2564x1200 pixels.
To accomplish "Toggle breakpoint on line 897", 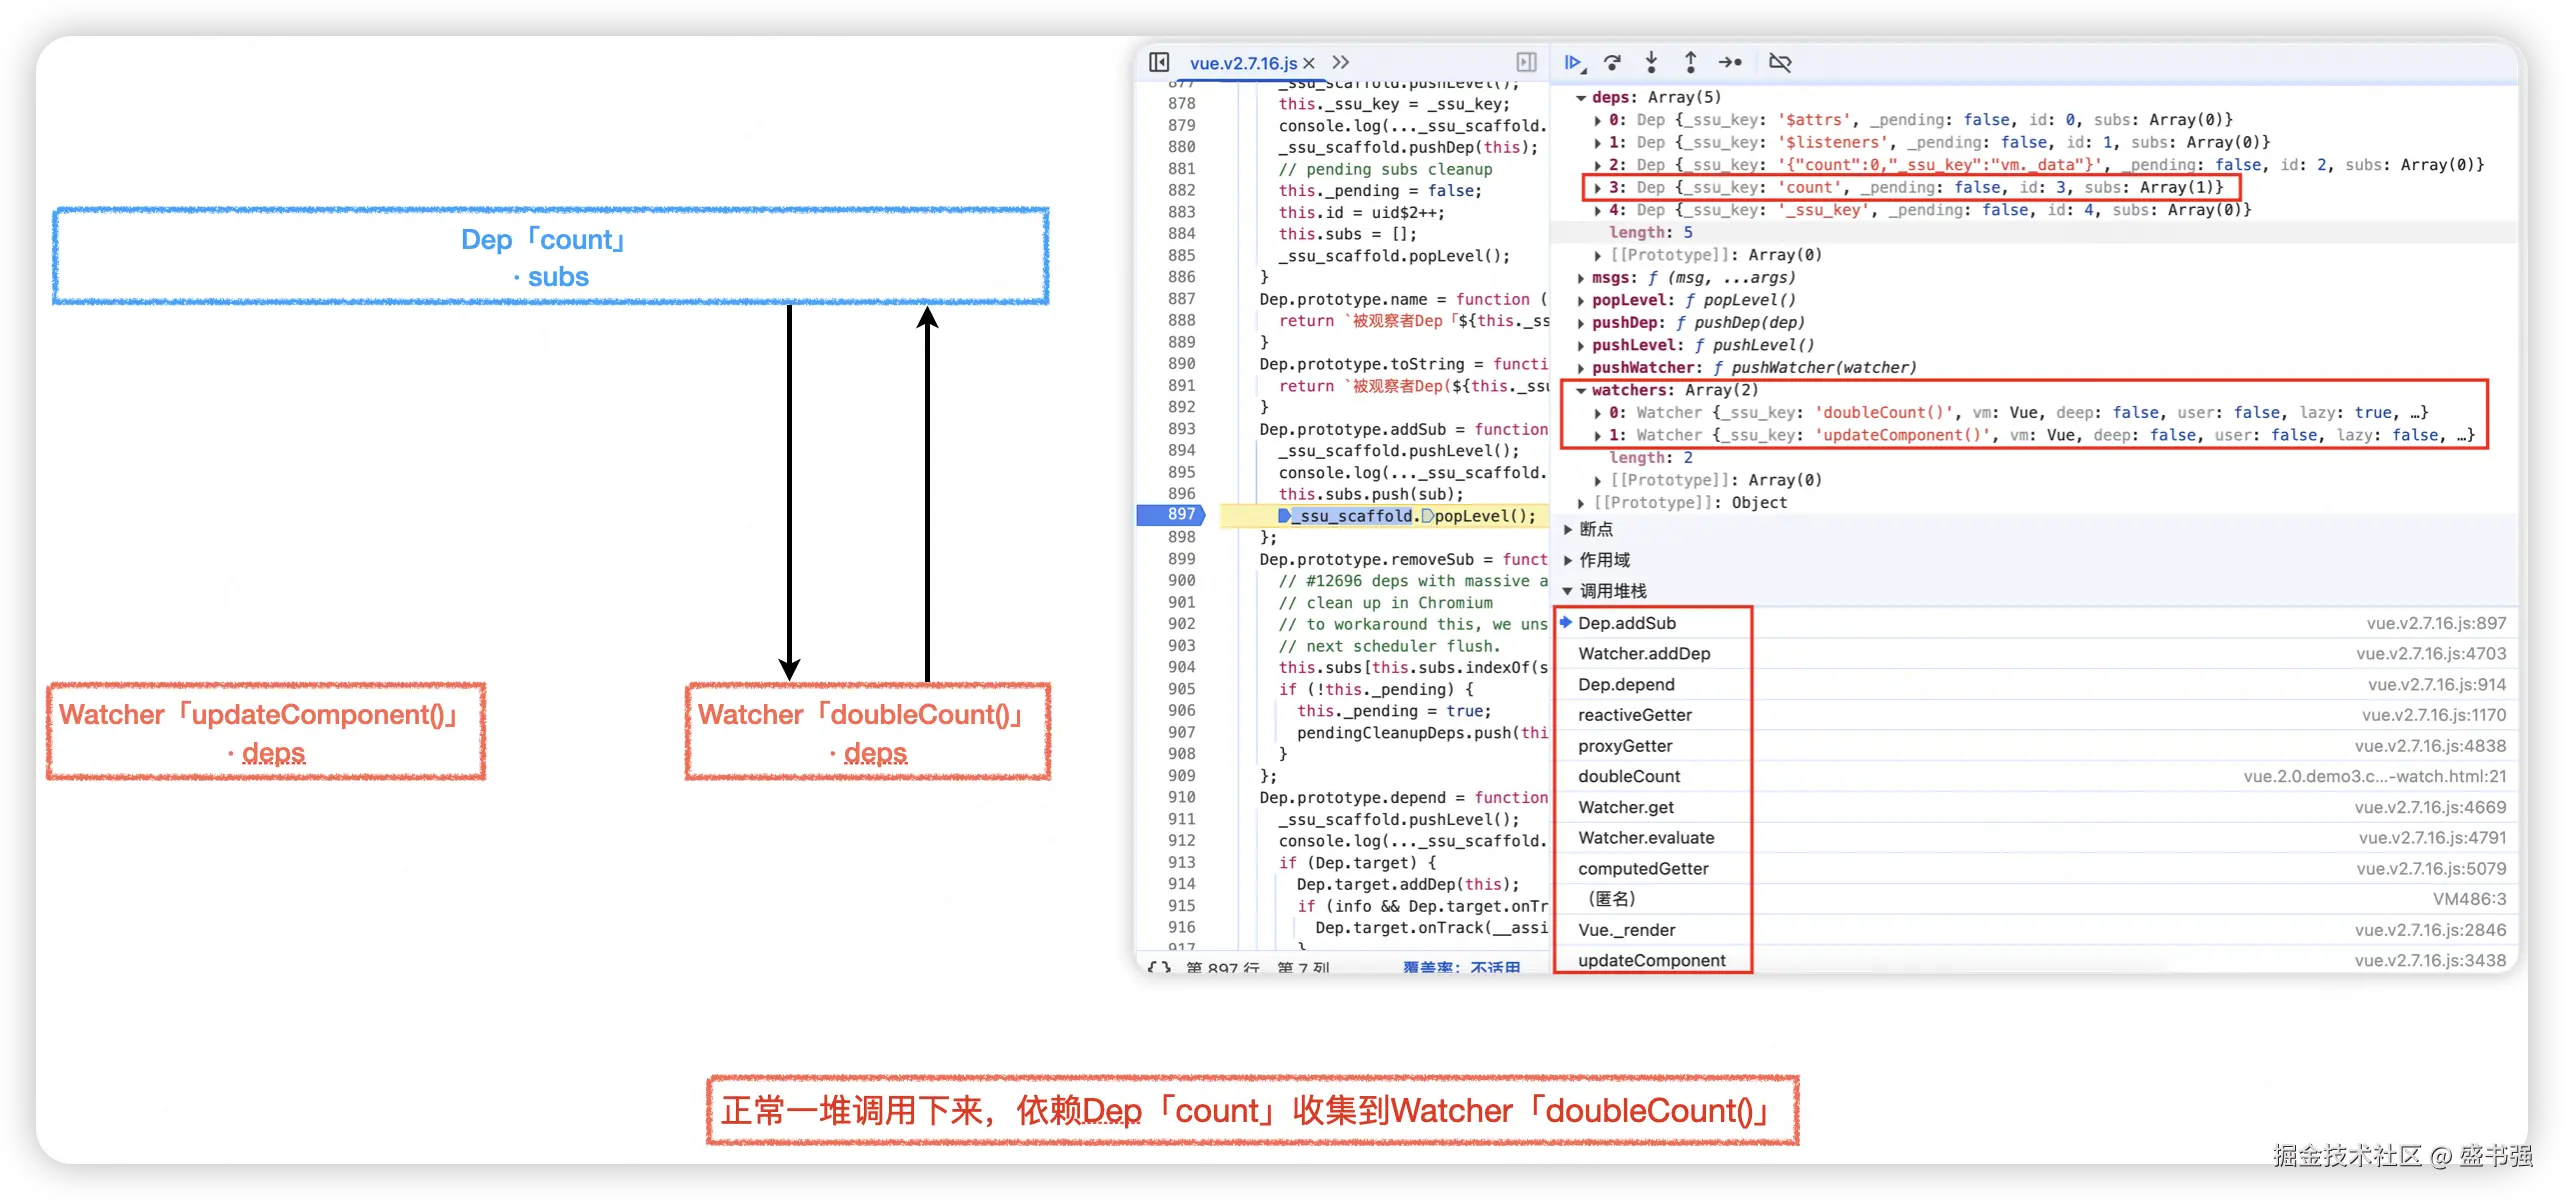I will [1181, 515].
